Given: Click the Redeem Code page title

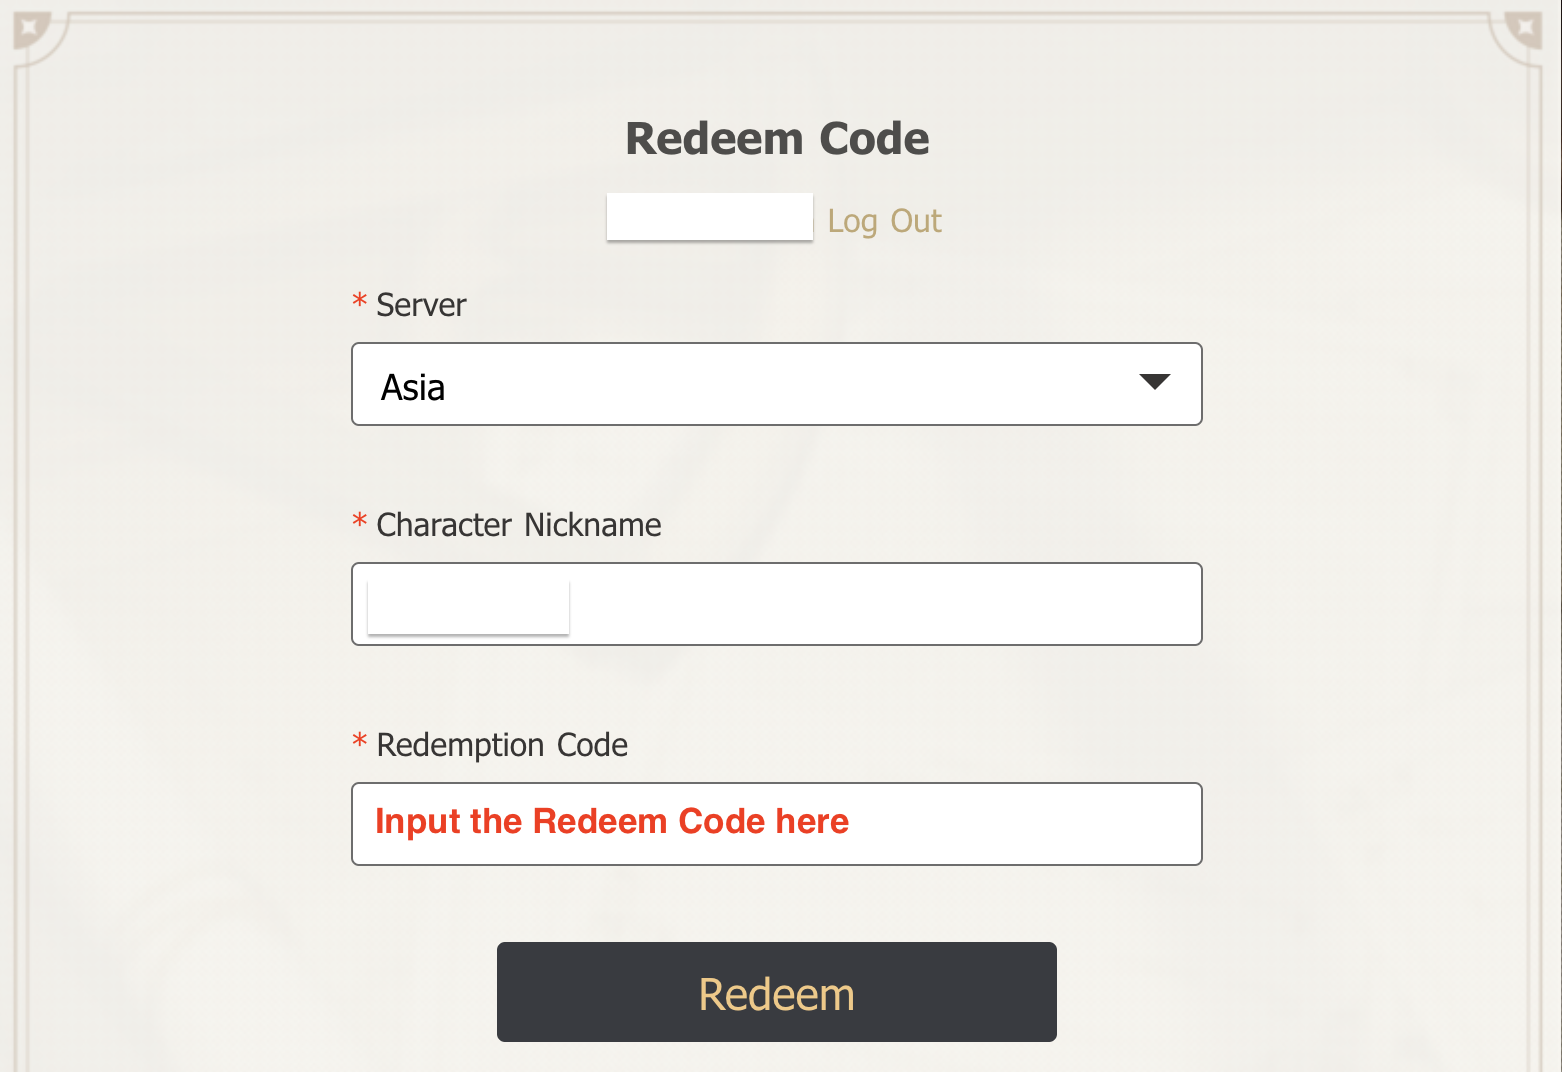Looking at the screenshot, I should (776, 138).
